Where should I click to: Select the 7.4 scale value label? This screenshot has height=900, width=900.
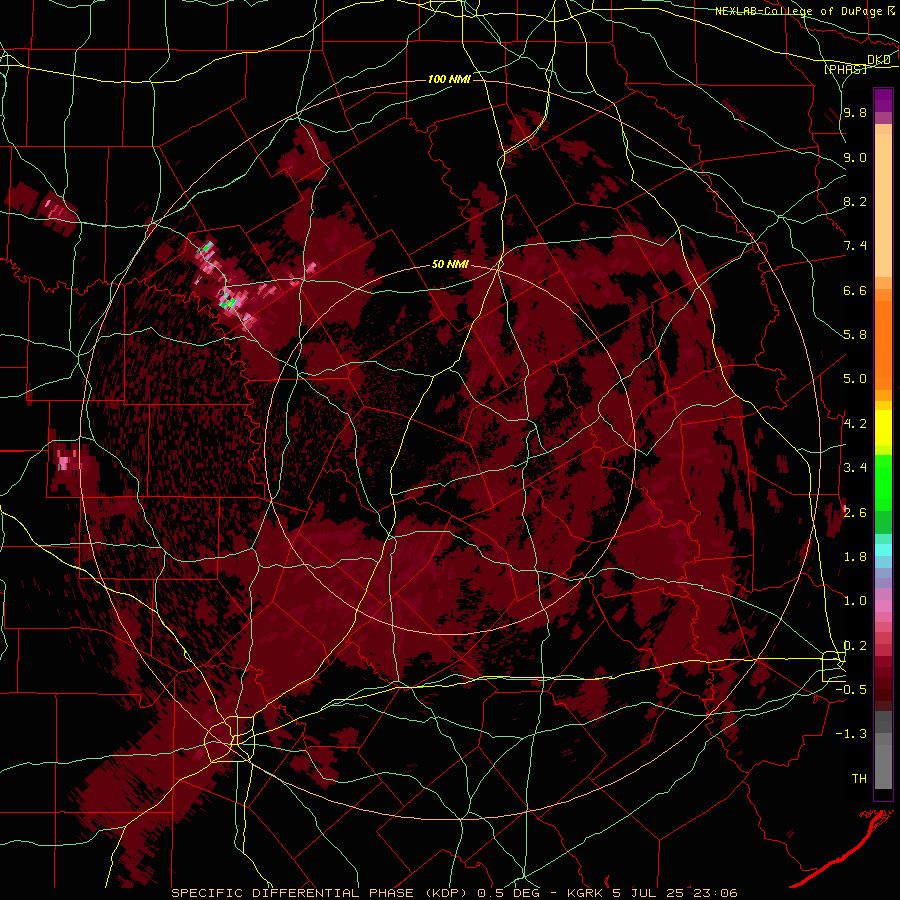point(855,246)
